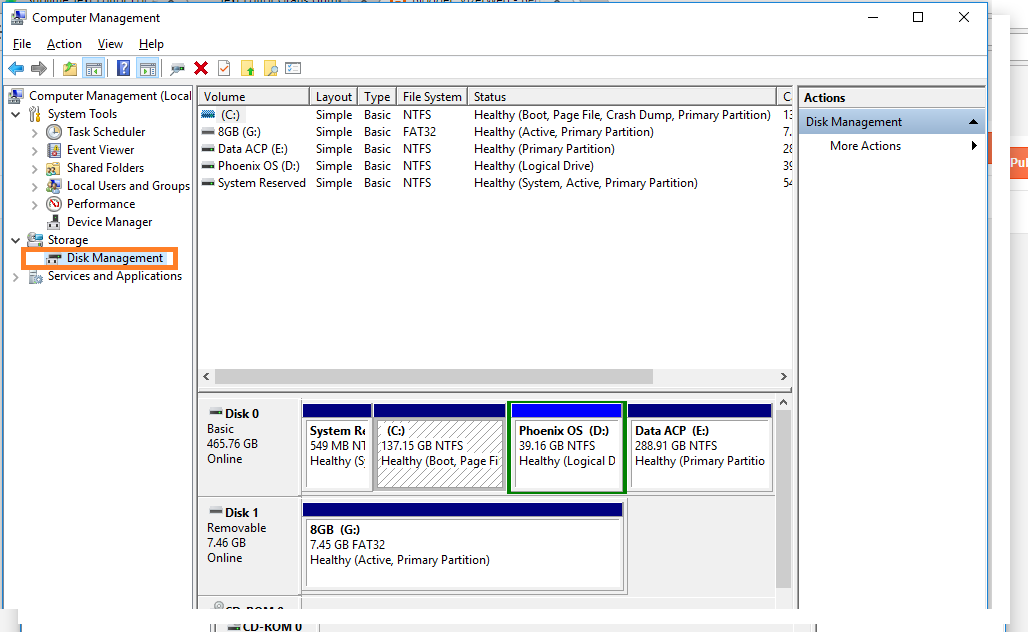This screenshot has height=632, width=1028.
Task: Select the System Reserved partition block on Disk 0
Action: (x=337, y=447)
